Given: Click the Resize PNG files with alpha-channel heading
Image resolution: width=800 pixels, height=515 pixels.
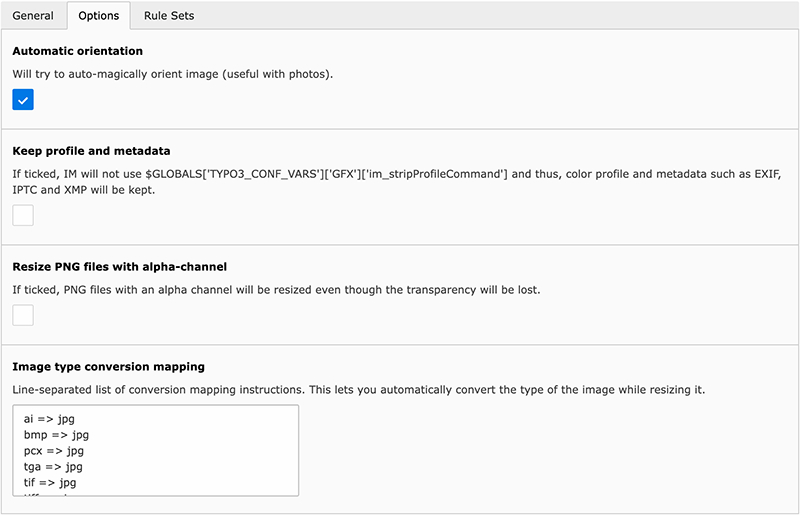Looking at the screenshot, I should [x=120, y=267].
